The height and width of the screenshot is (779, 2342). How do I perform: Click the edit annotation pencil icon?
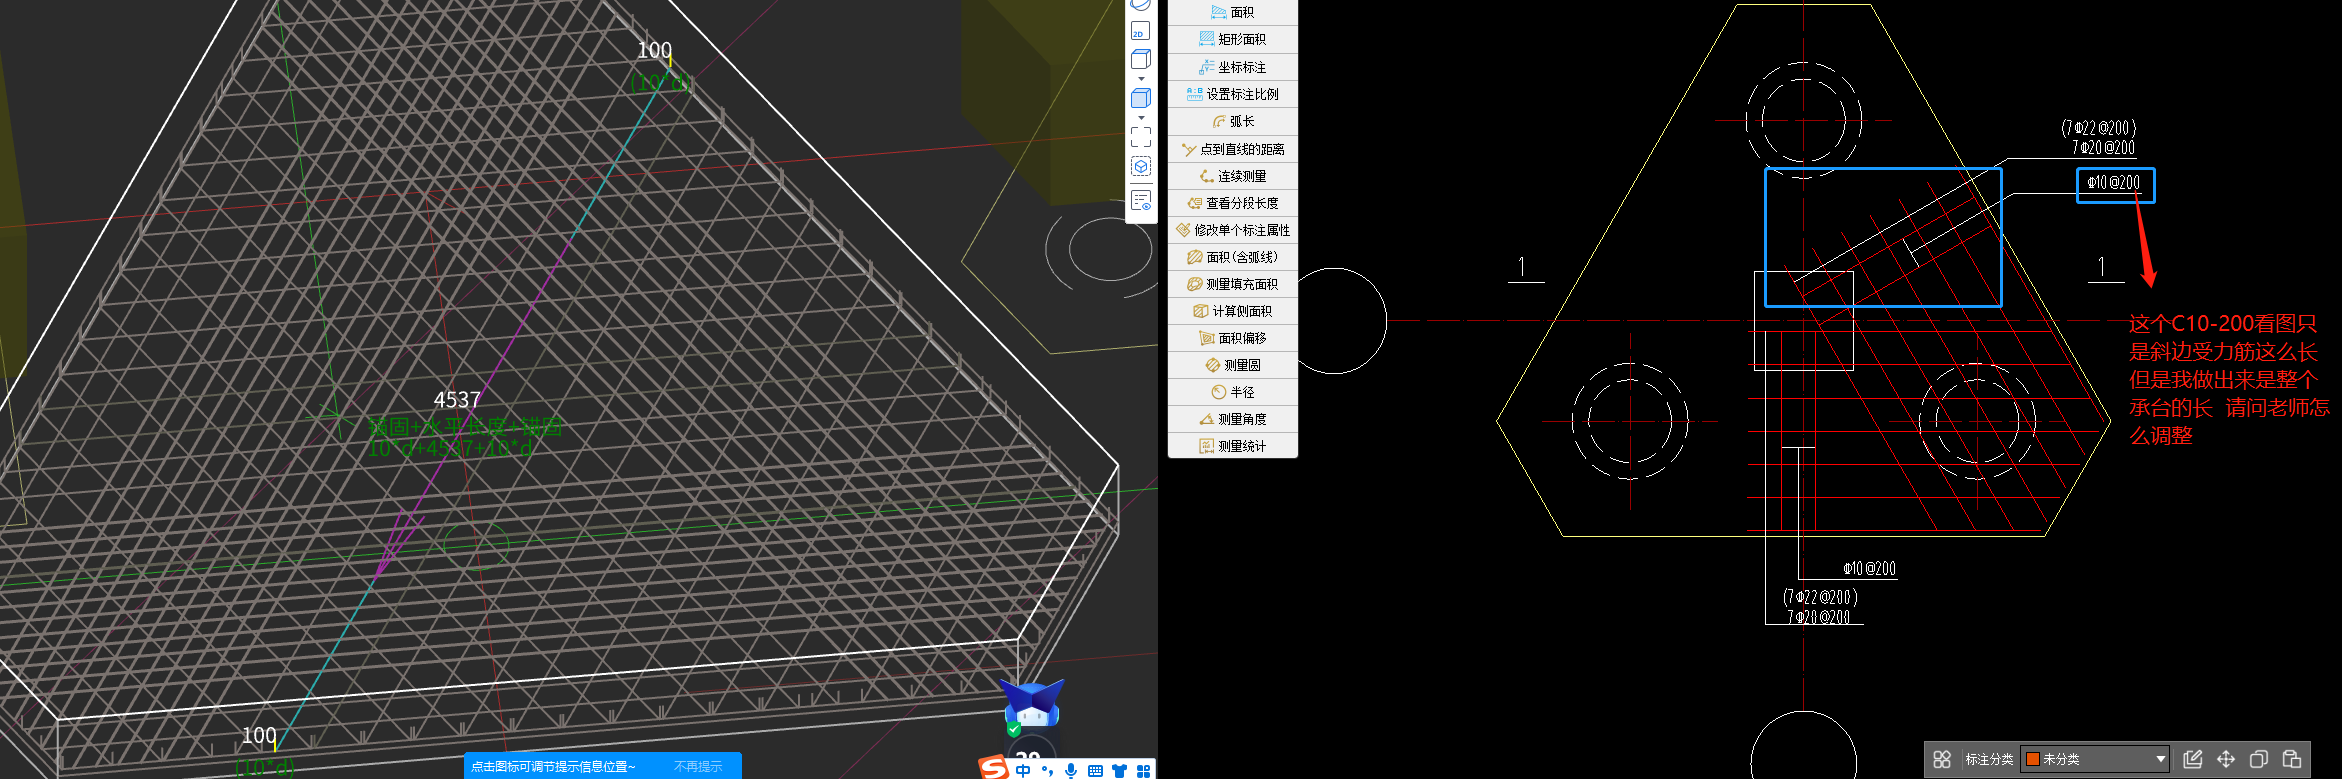pyautogui.click(x=2193, y=759)
